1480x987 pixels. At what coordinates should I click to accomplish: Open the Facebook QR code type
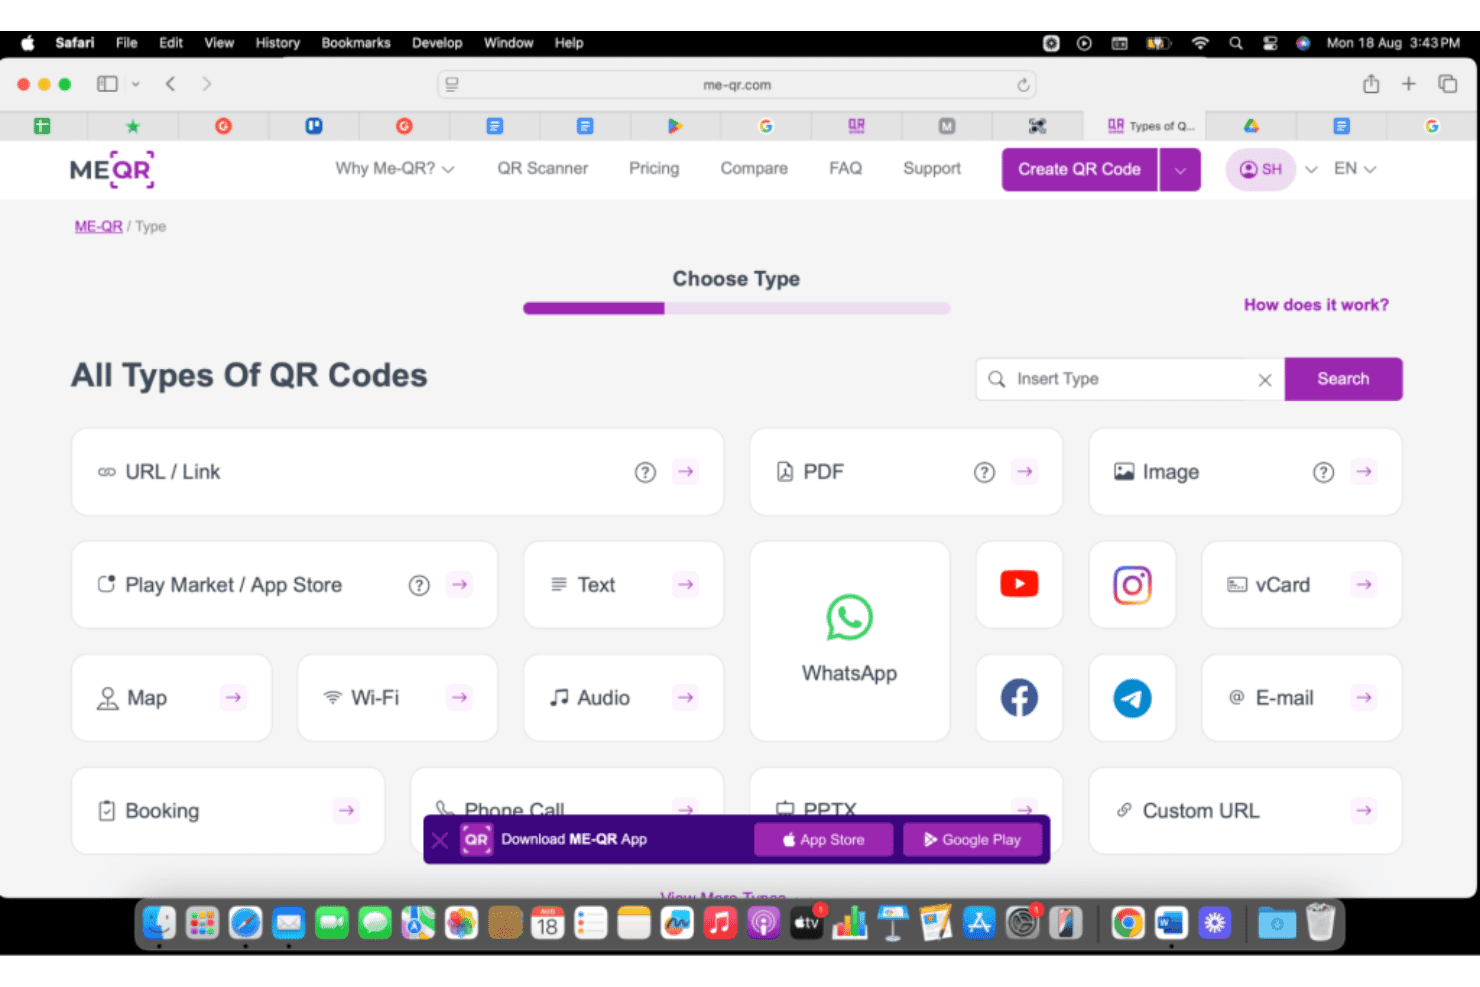pyautogui.click(x=1019, y=697)
